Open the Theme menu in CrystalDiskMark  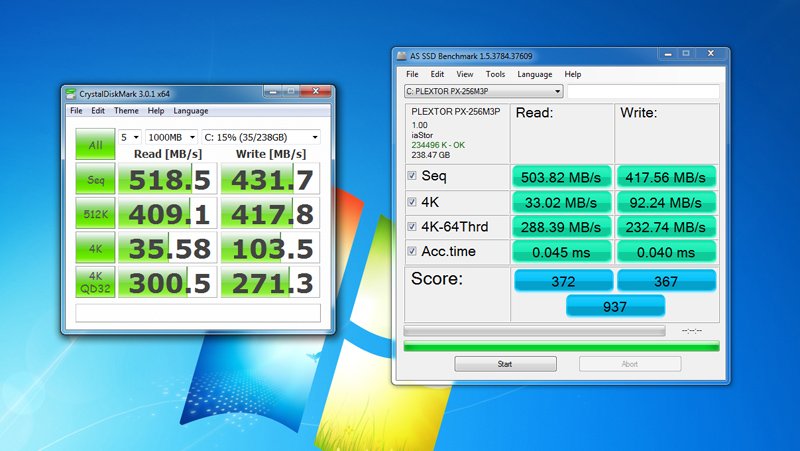point(126,111)
